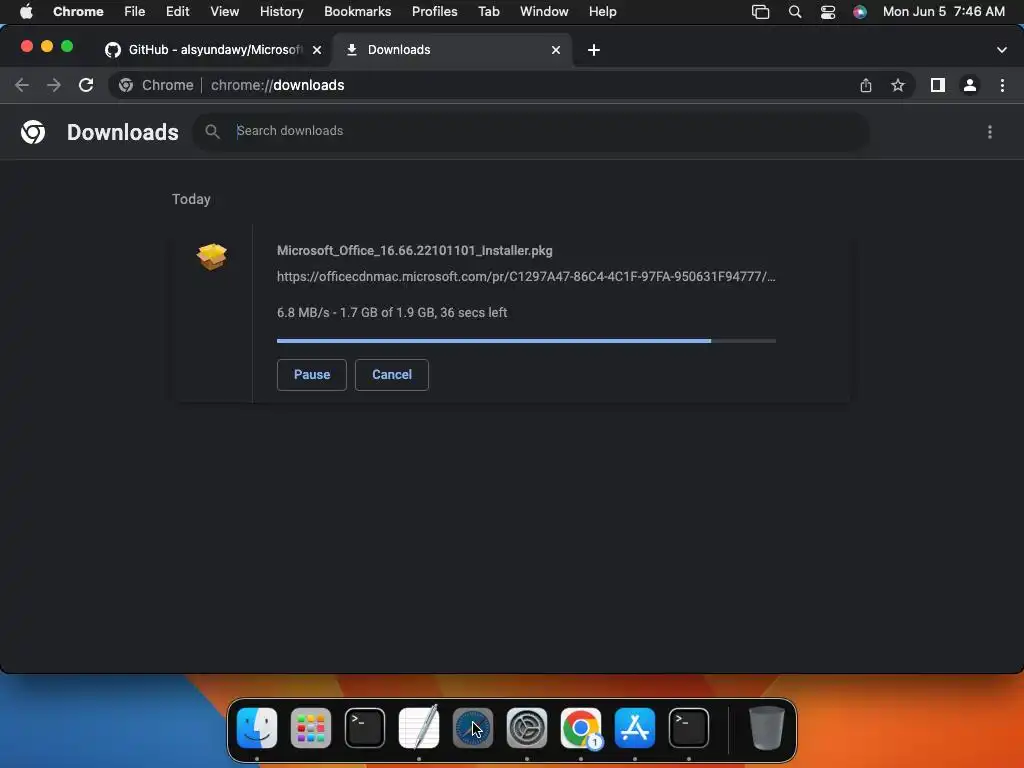Screen dimensions: 1024x768
Task: Toggle the Chrome side panel icon
Action: point(938,85)
